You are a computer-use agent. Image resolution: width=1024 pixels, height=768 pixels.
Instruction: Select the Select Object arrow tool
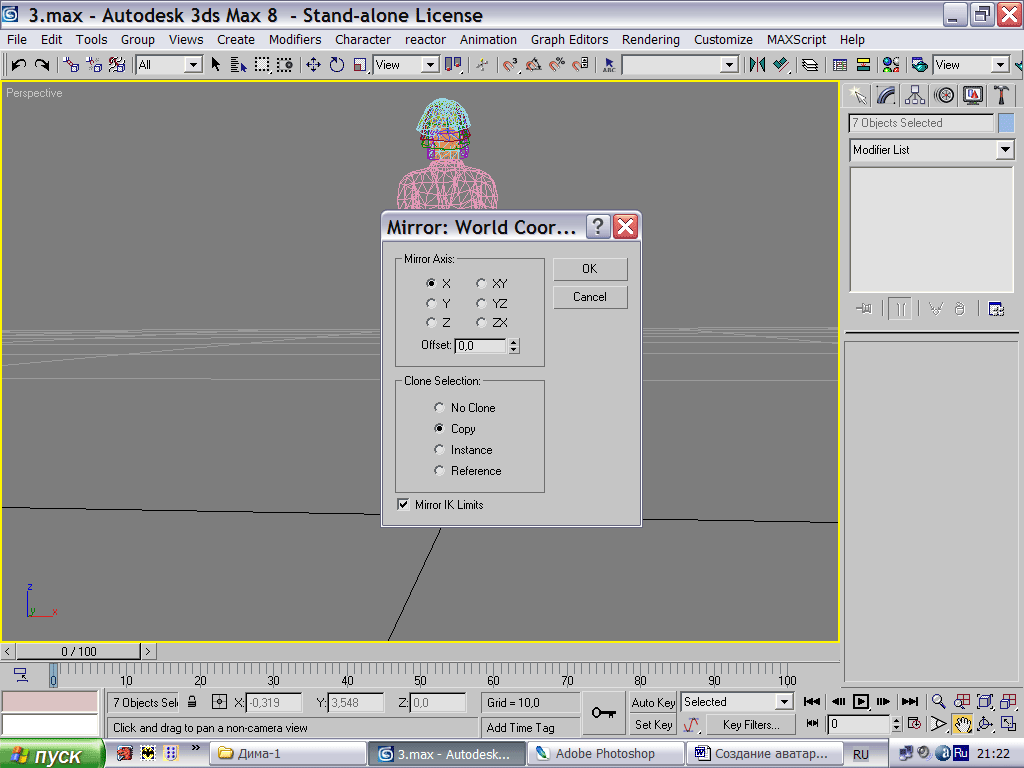click(x=216, y=65)
